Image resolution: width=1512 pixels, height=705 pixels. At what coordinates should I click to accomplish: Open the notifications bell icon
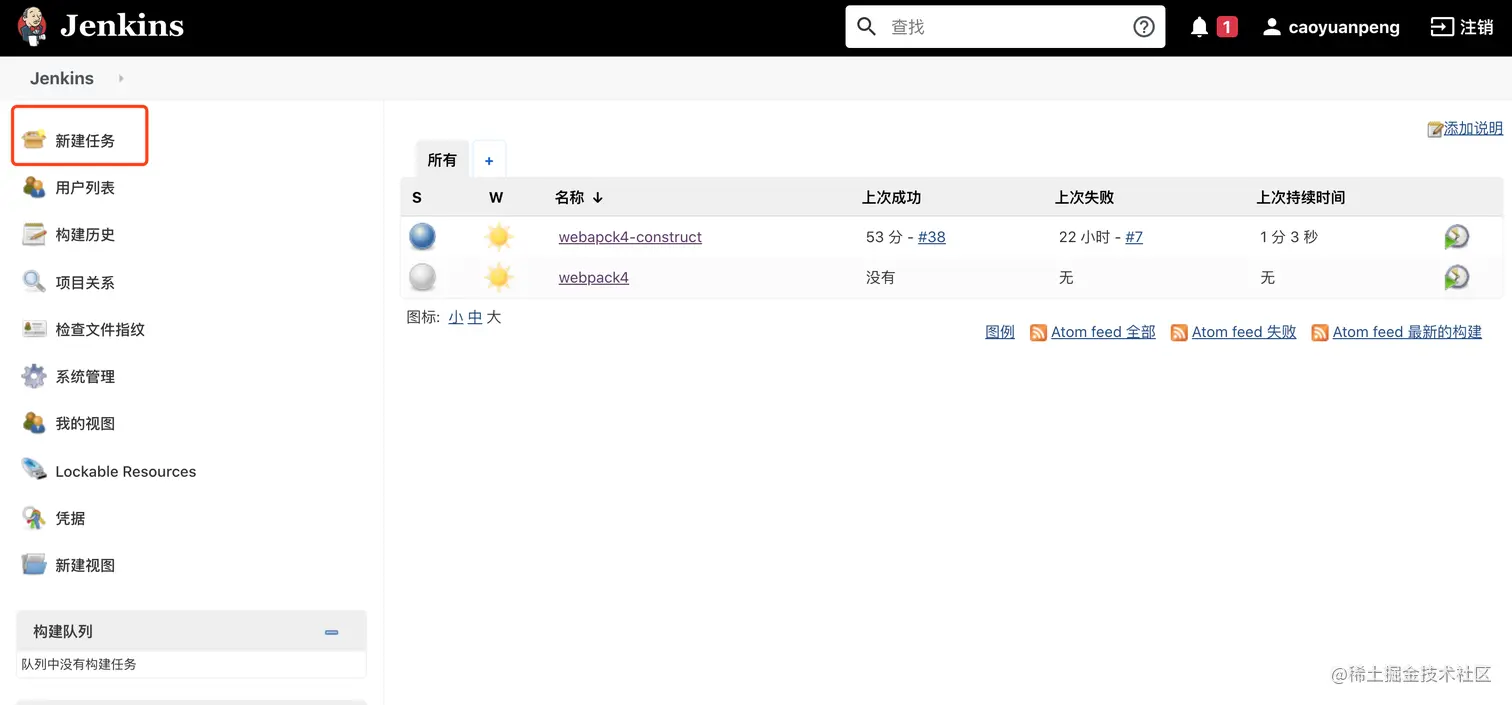click(1199, 27)
